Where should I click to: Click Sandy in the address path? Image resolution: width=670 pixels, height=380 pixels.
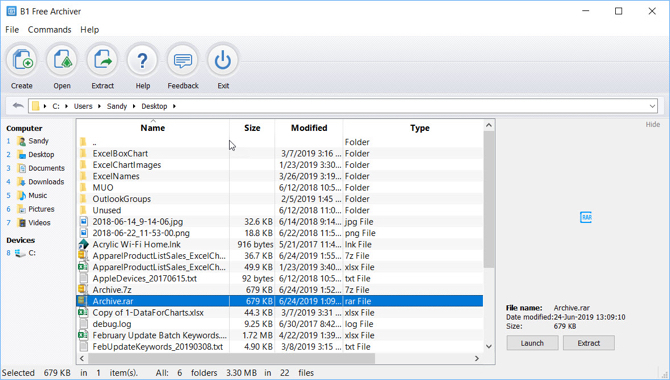click(x=117, y=106)
